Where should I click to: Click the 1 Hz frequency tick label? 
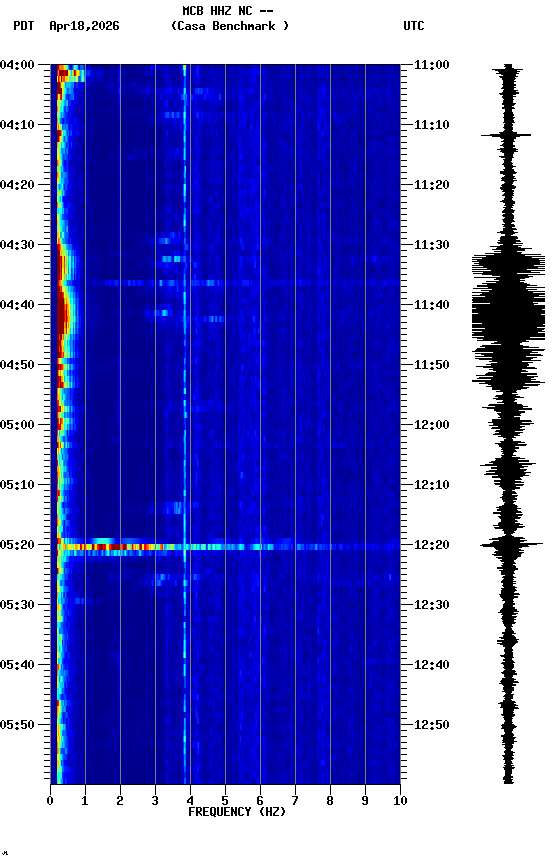(85, 801)
